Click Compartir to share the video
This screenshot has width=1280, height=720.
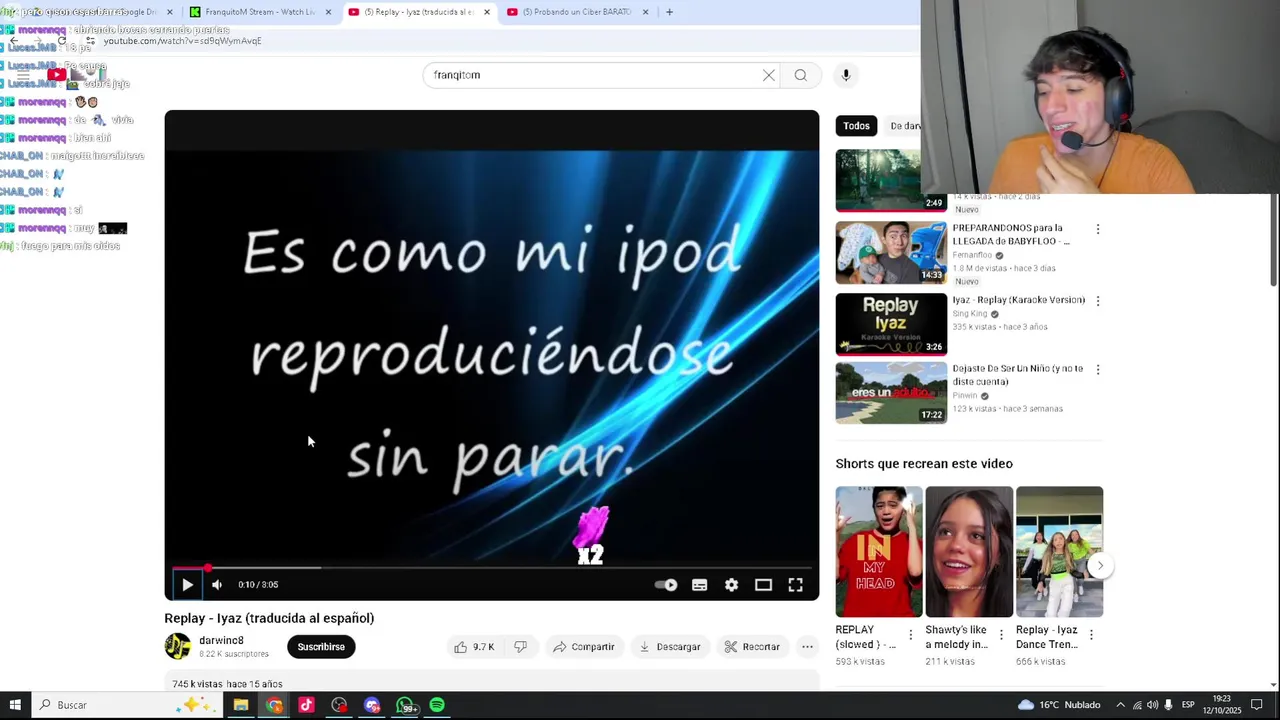[x=584, y=647]
